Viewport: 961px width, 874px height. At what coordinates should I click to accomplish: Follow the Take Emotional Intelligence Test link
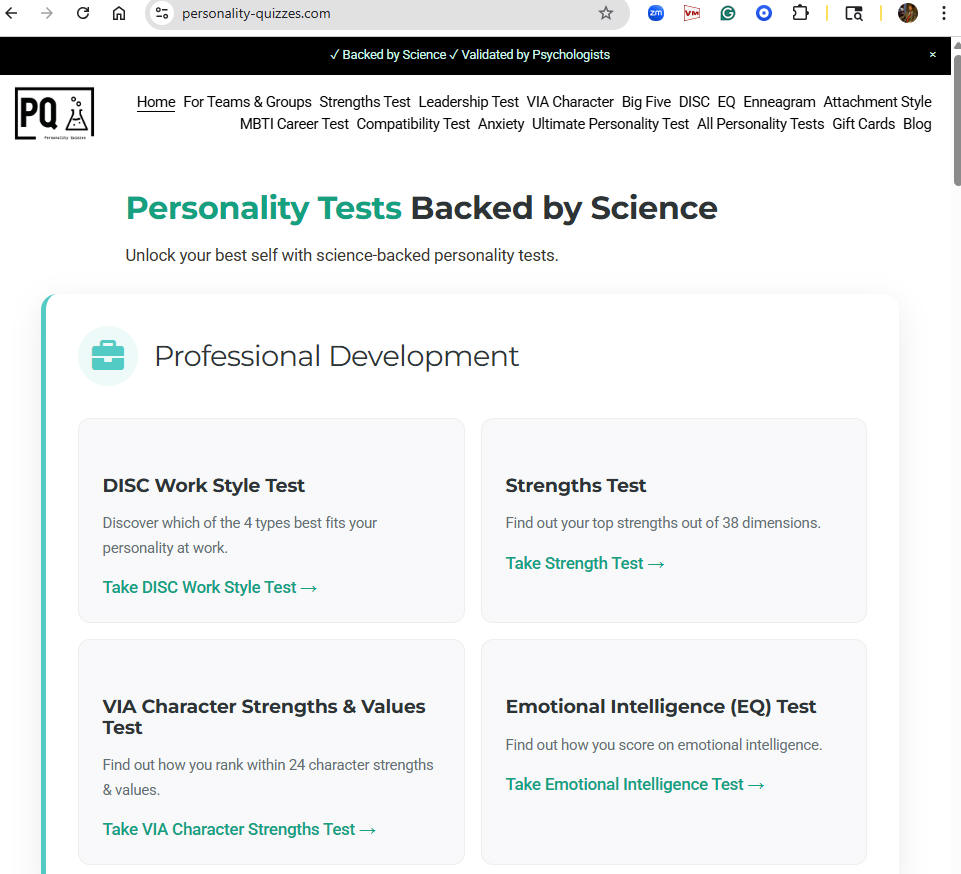[634, 785]
